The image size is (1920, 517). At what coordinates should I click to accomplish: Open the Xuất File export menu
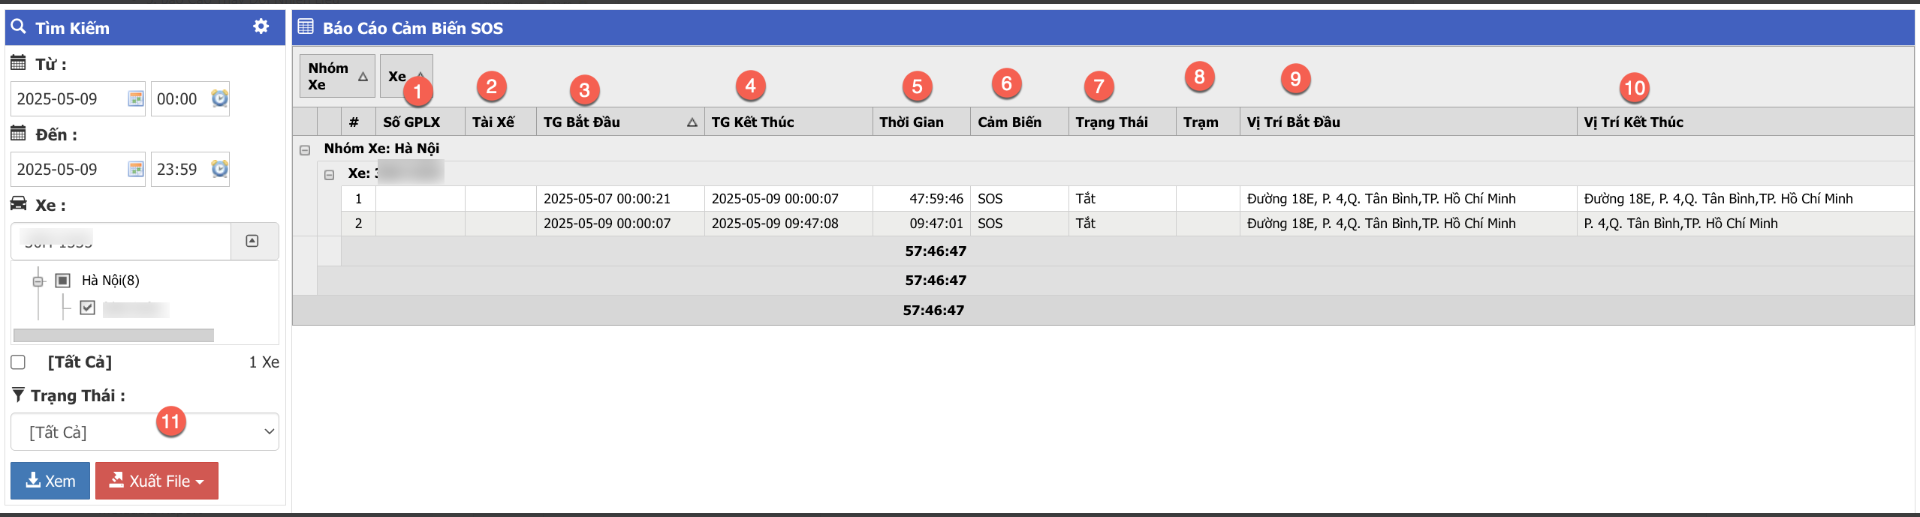(157, 481)
